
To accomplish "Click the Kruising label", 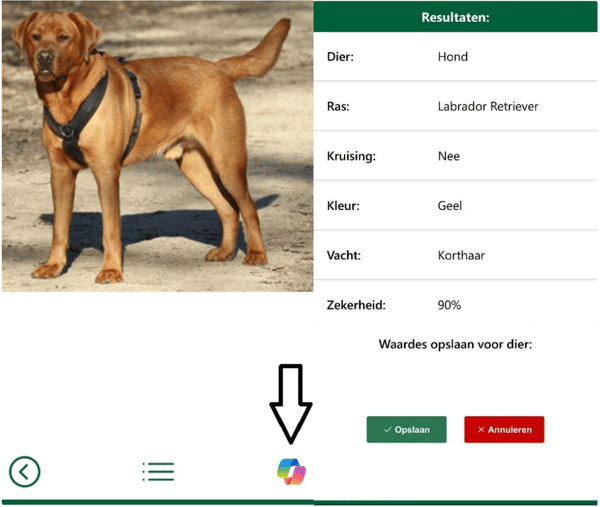I will tap(351, 156).
